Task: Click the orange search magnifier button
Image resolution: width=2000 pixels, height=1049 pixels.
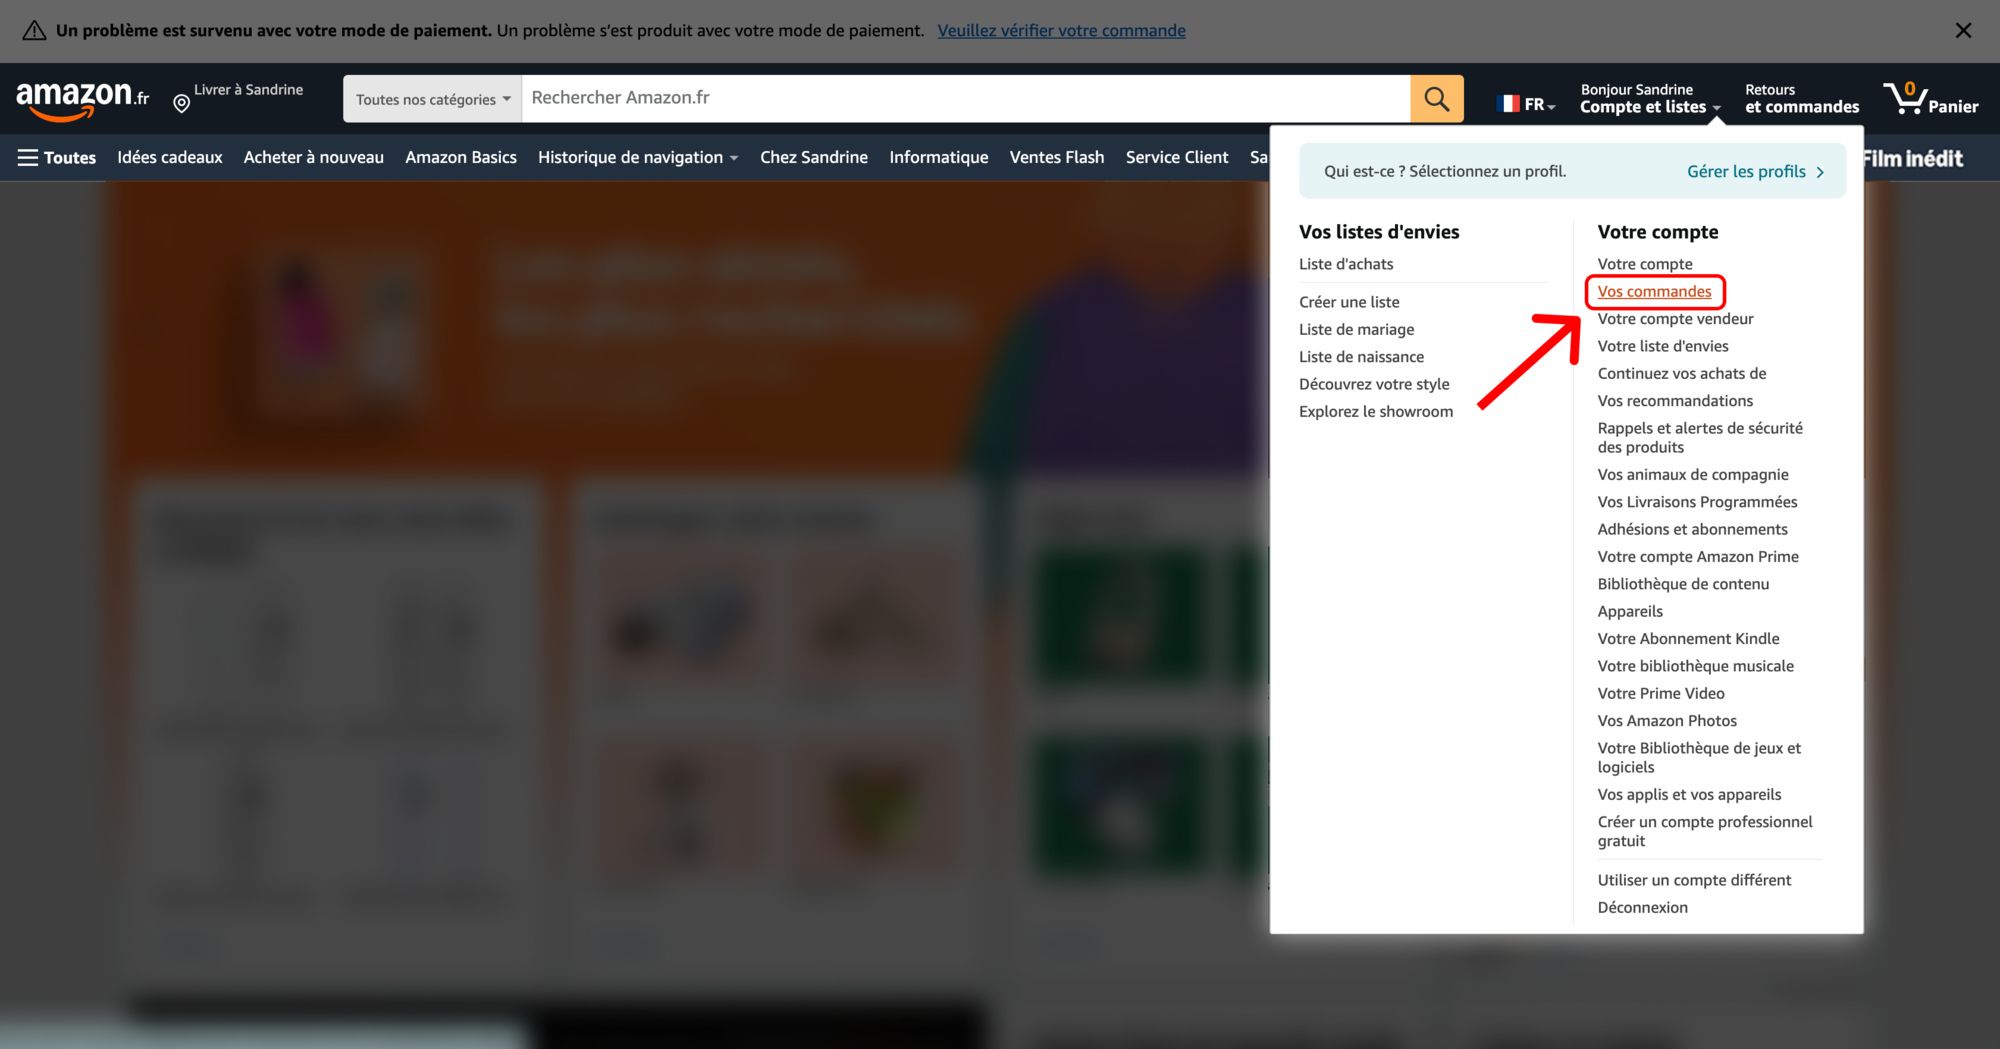Action: 1437,99
